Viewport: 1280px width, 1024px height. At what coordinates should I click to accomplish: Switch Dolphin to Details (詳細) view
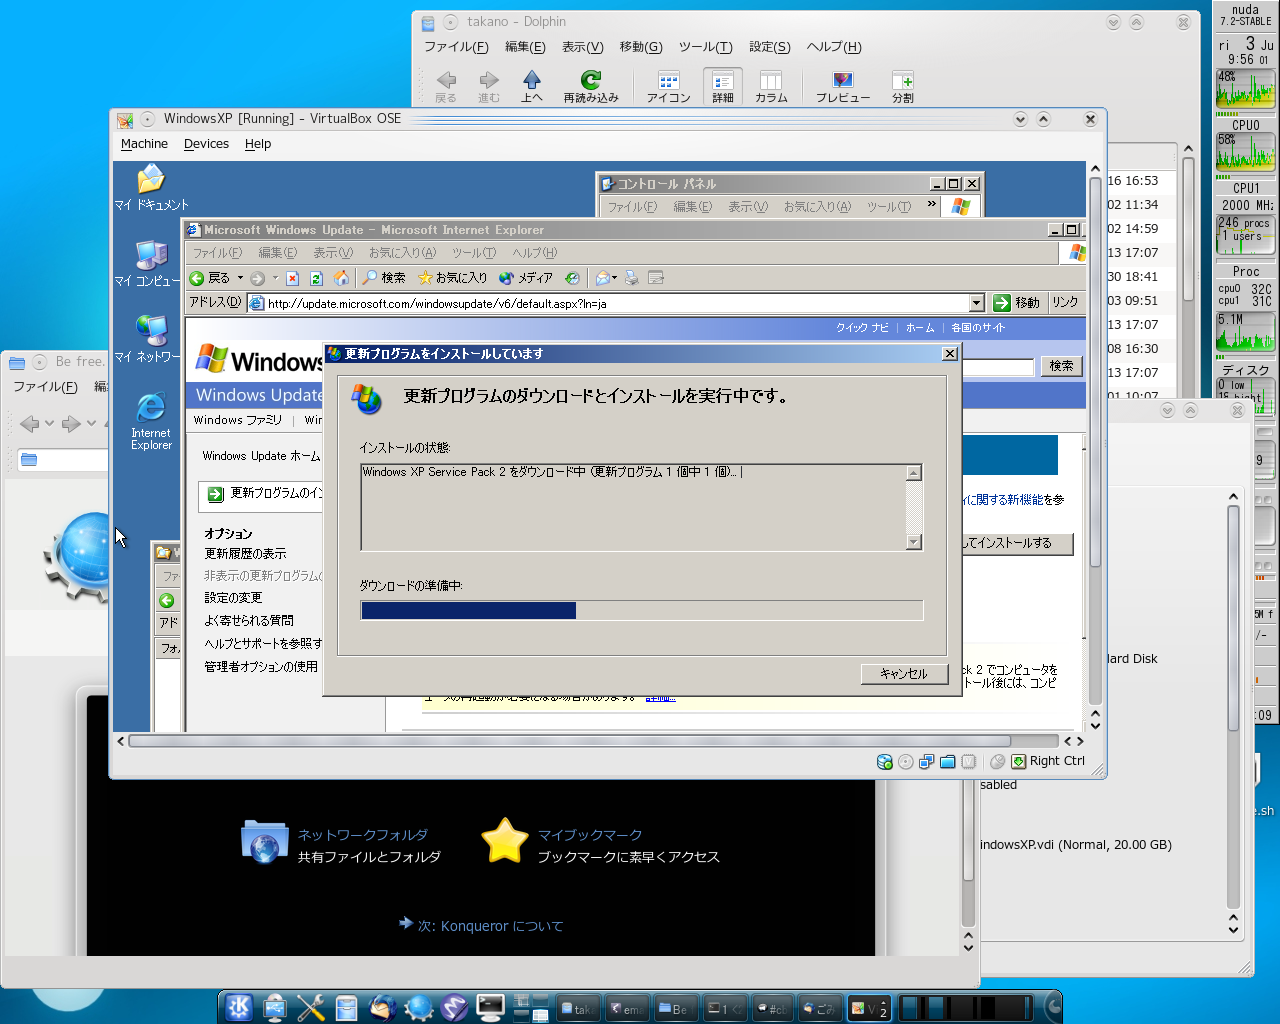pos(722,86)
